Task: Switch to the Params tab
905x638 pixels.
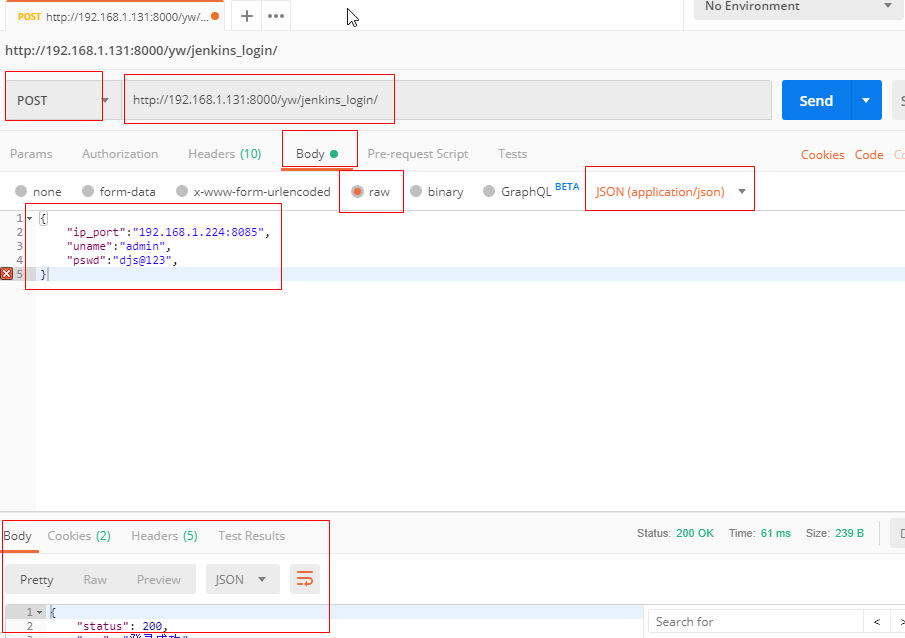Action: (31, 154)
